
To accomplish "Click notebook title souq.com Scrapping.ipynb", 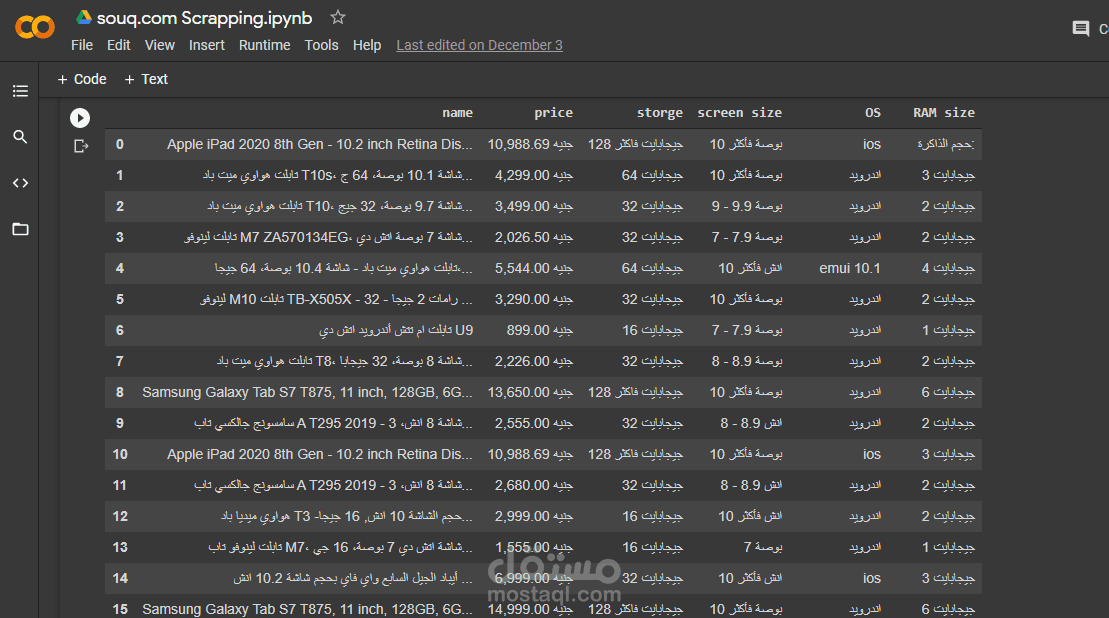I will (204, 18).
